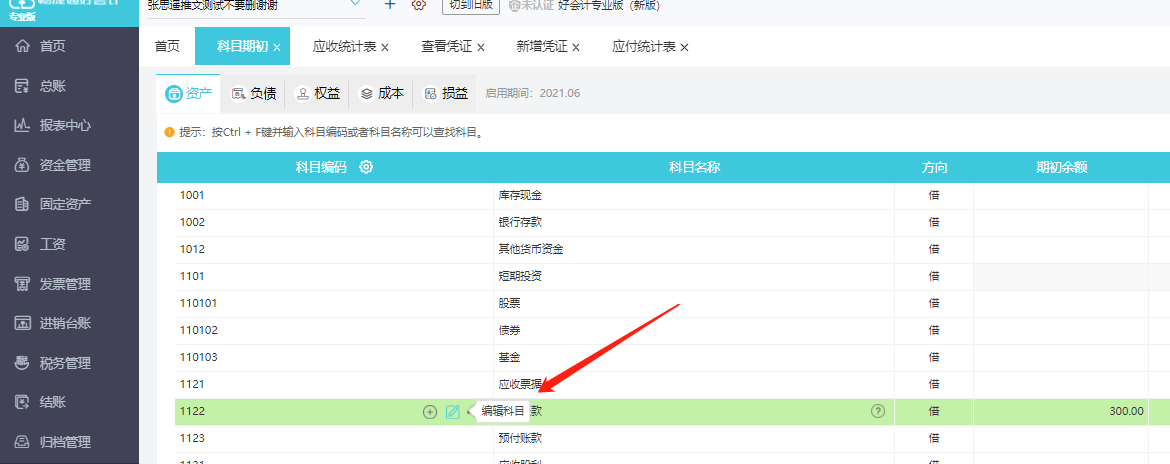Switch to the 应付统计表 tab

point(644,47)
